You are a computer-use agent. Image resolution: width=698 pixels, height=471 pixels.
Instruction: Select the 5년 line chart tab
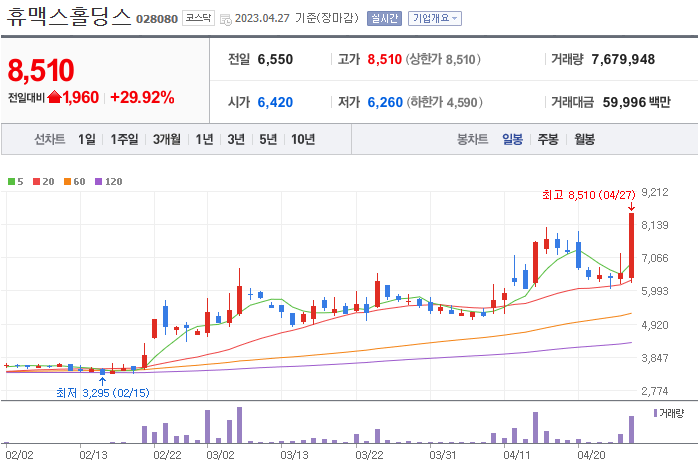pyautogui.click(x=268, y=139)
